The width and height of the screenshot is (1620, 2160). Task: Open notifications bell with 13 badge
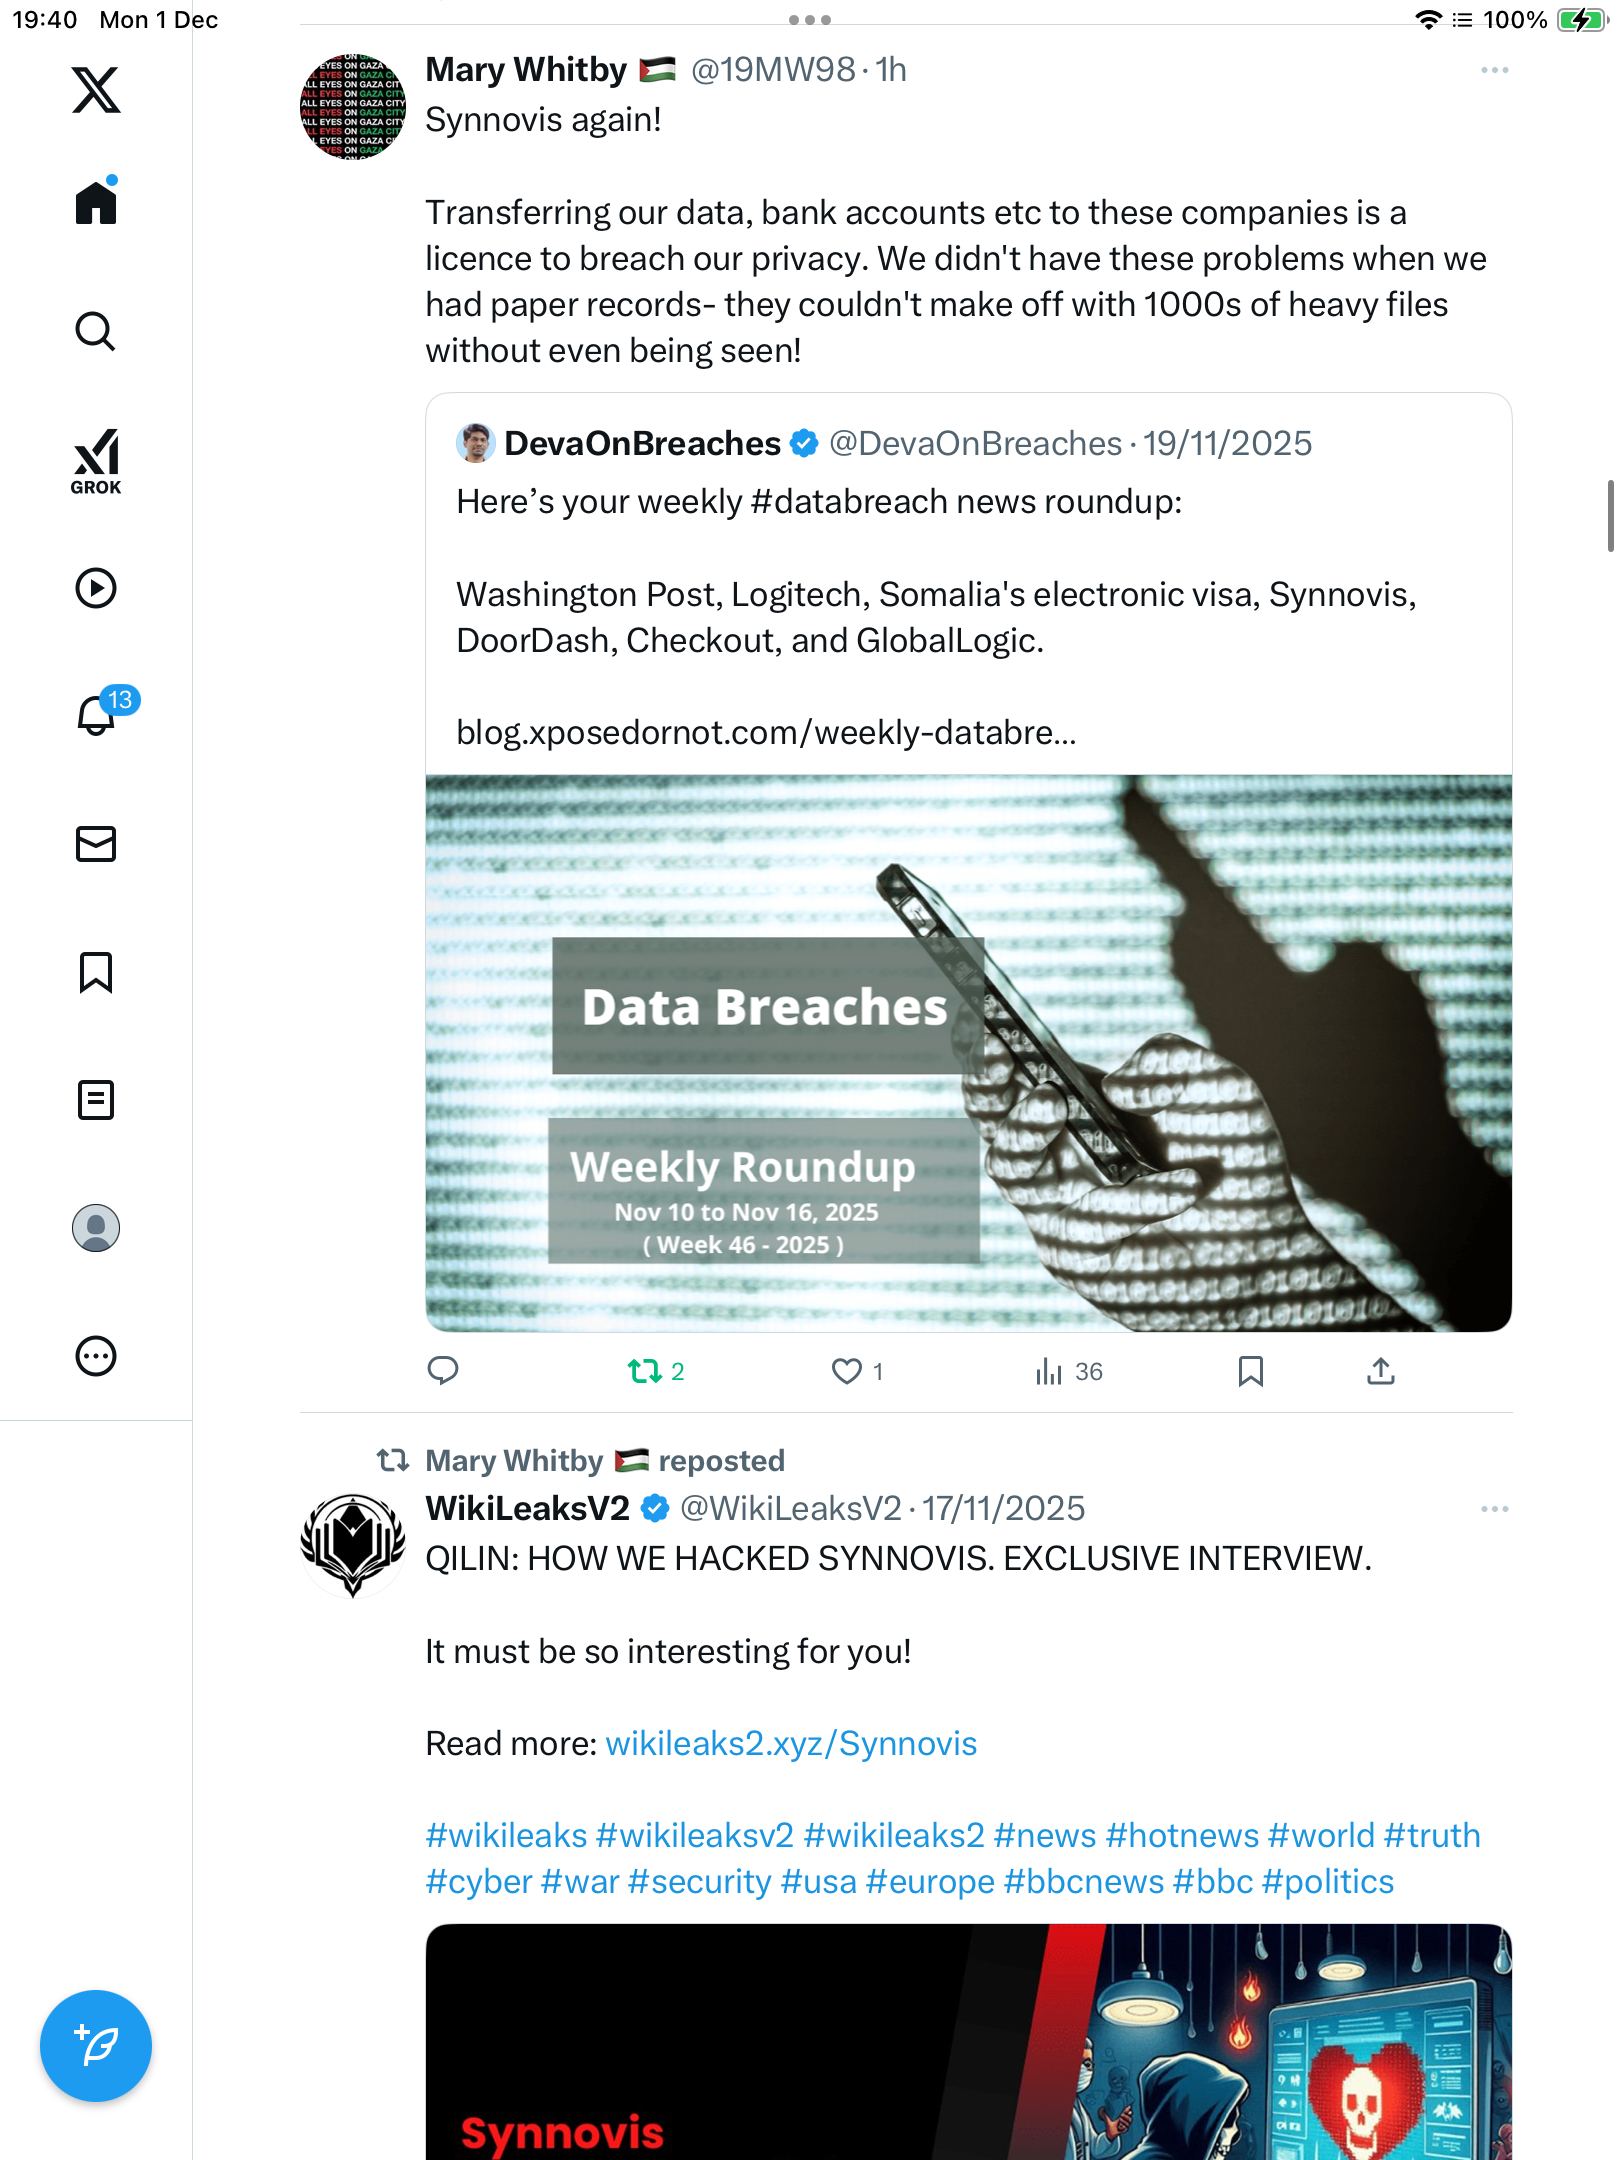[98, 714]
